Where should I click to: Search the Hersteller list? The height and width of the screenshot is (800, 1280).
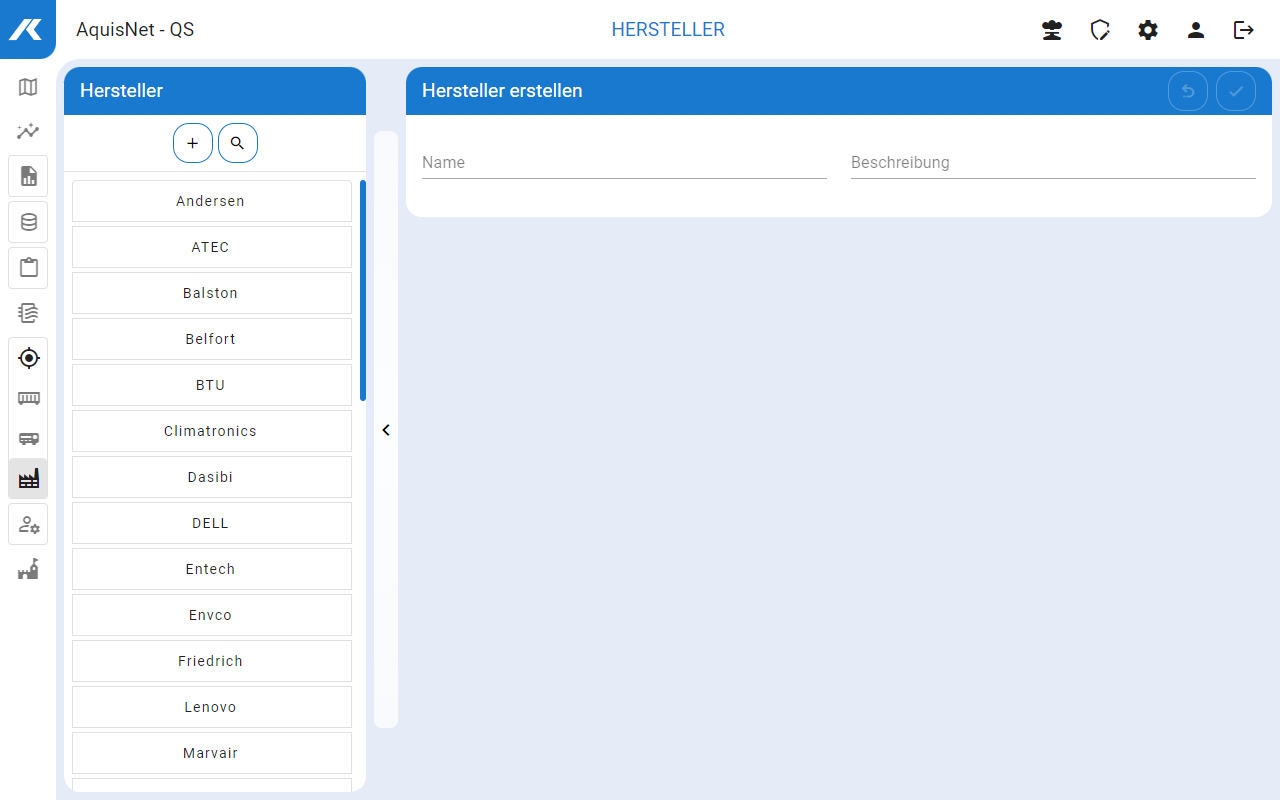[x=237, y=143]
